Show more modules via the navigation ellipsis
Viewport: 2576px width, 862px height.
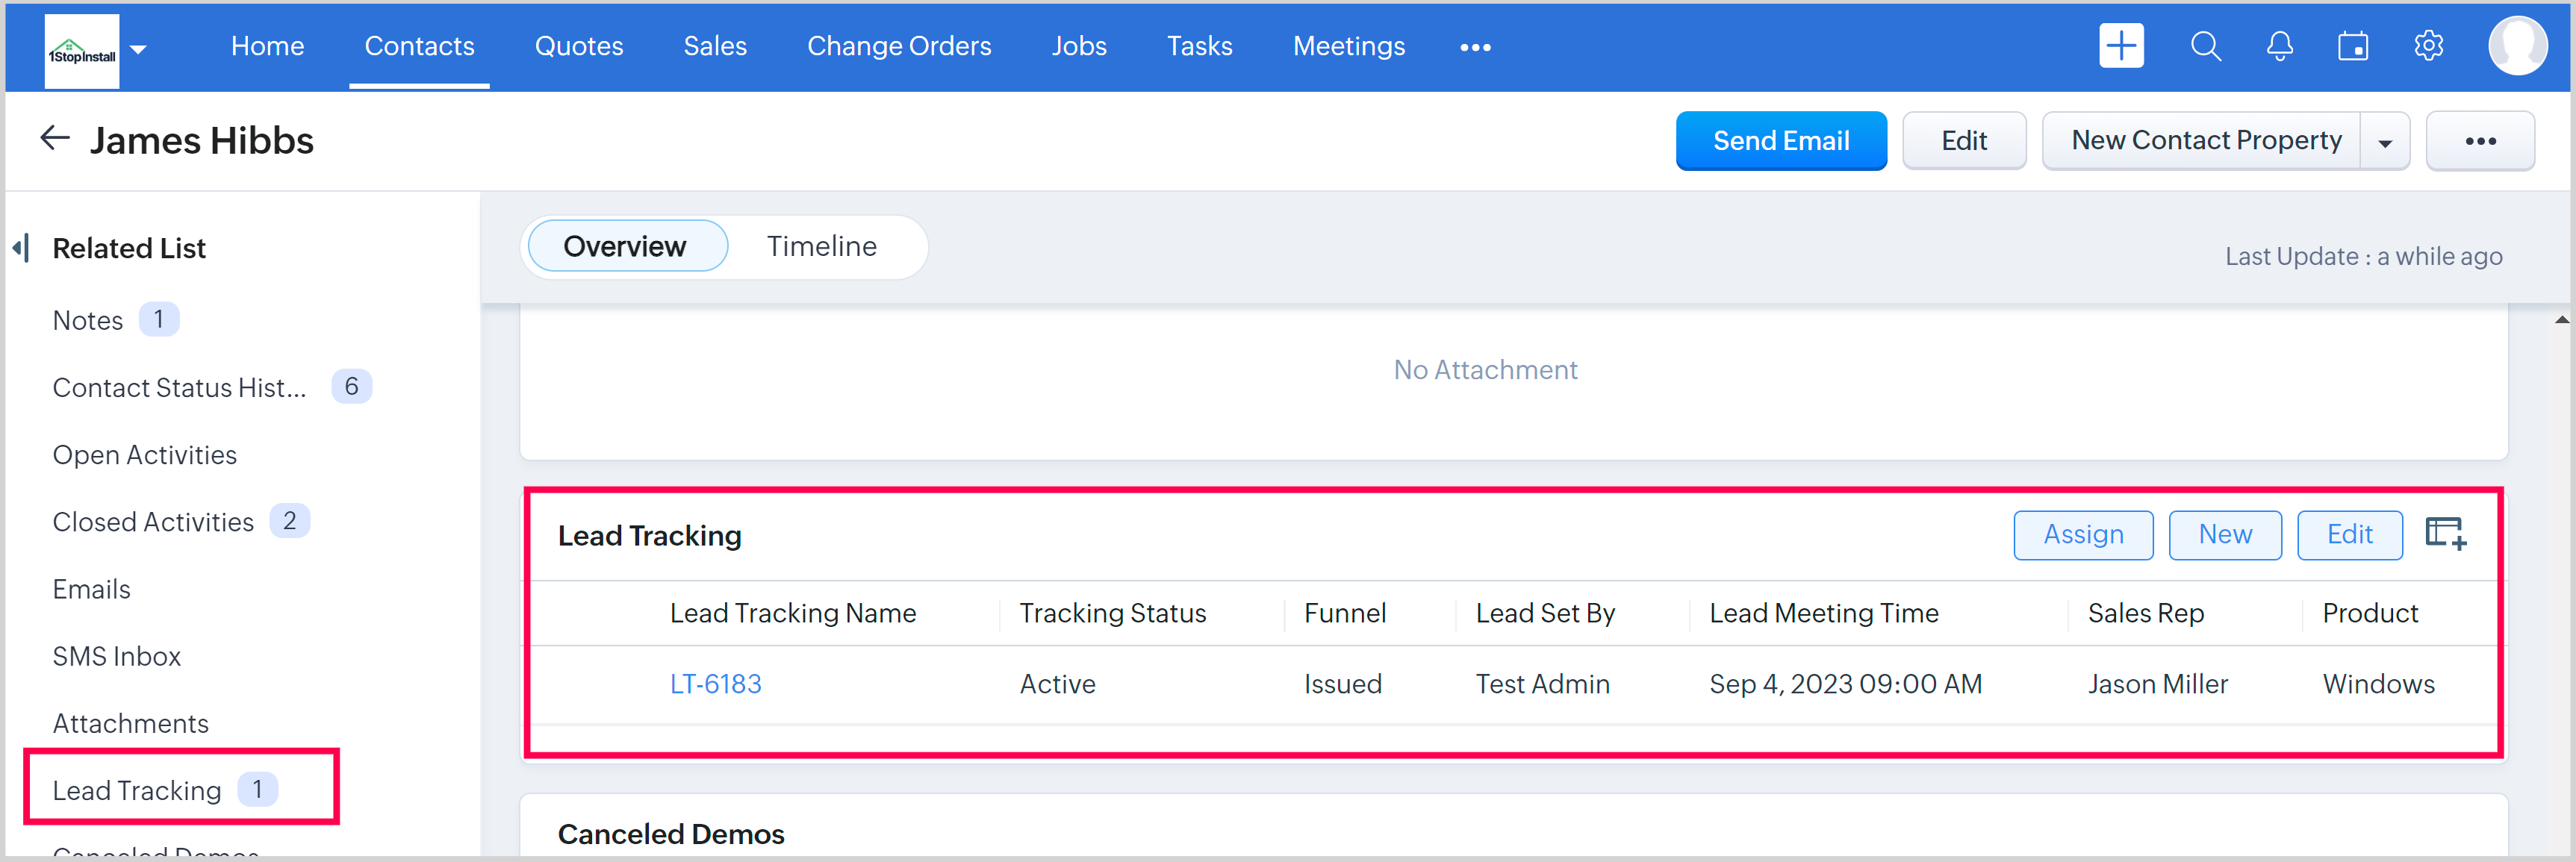[1475, 47]
